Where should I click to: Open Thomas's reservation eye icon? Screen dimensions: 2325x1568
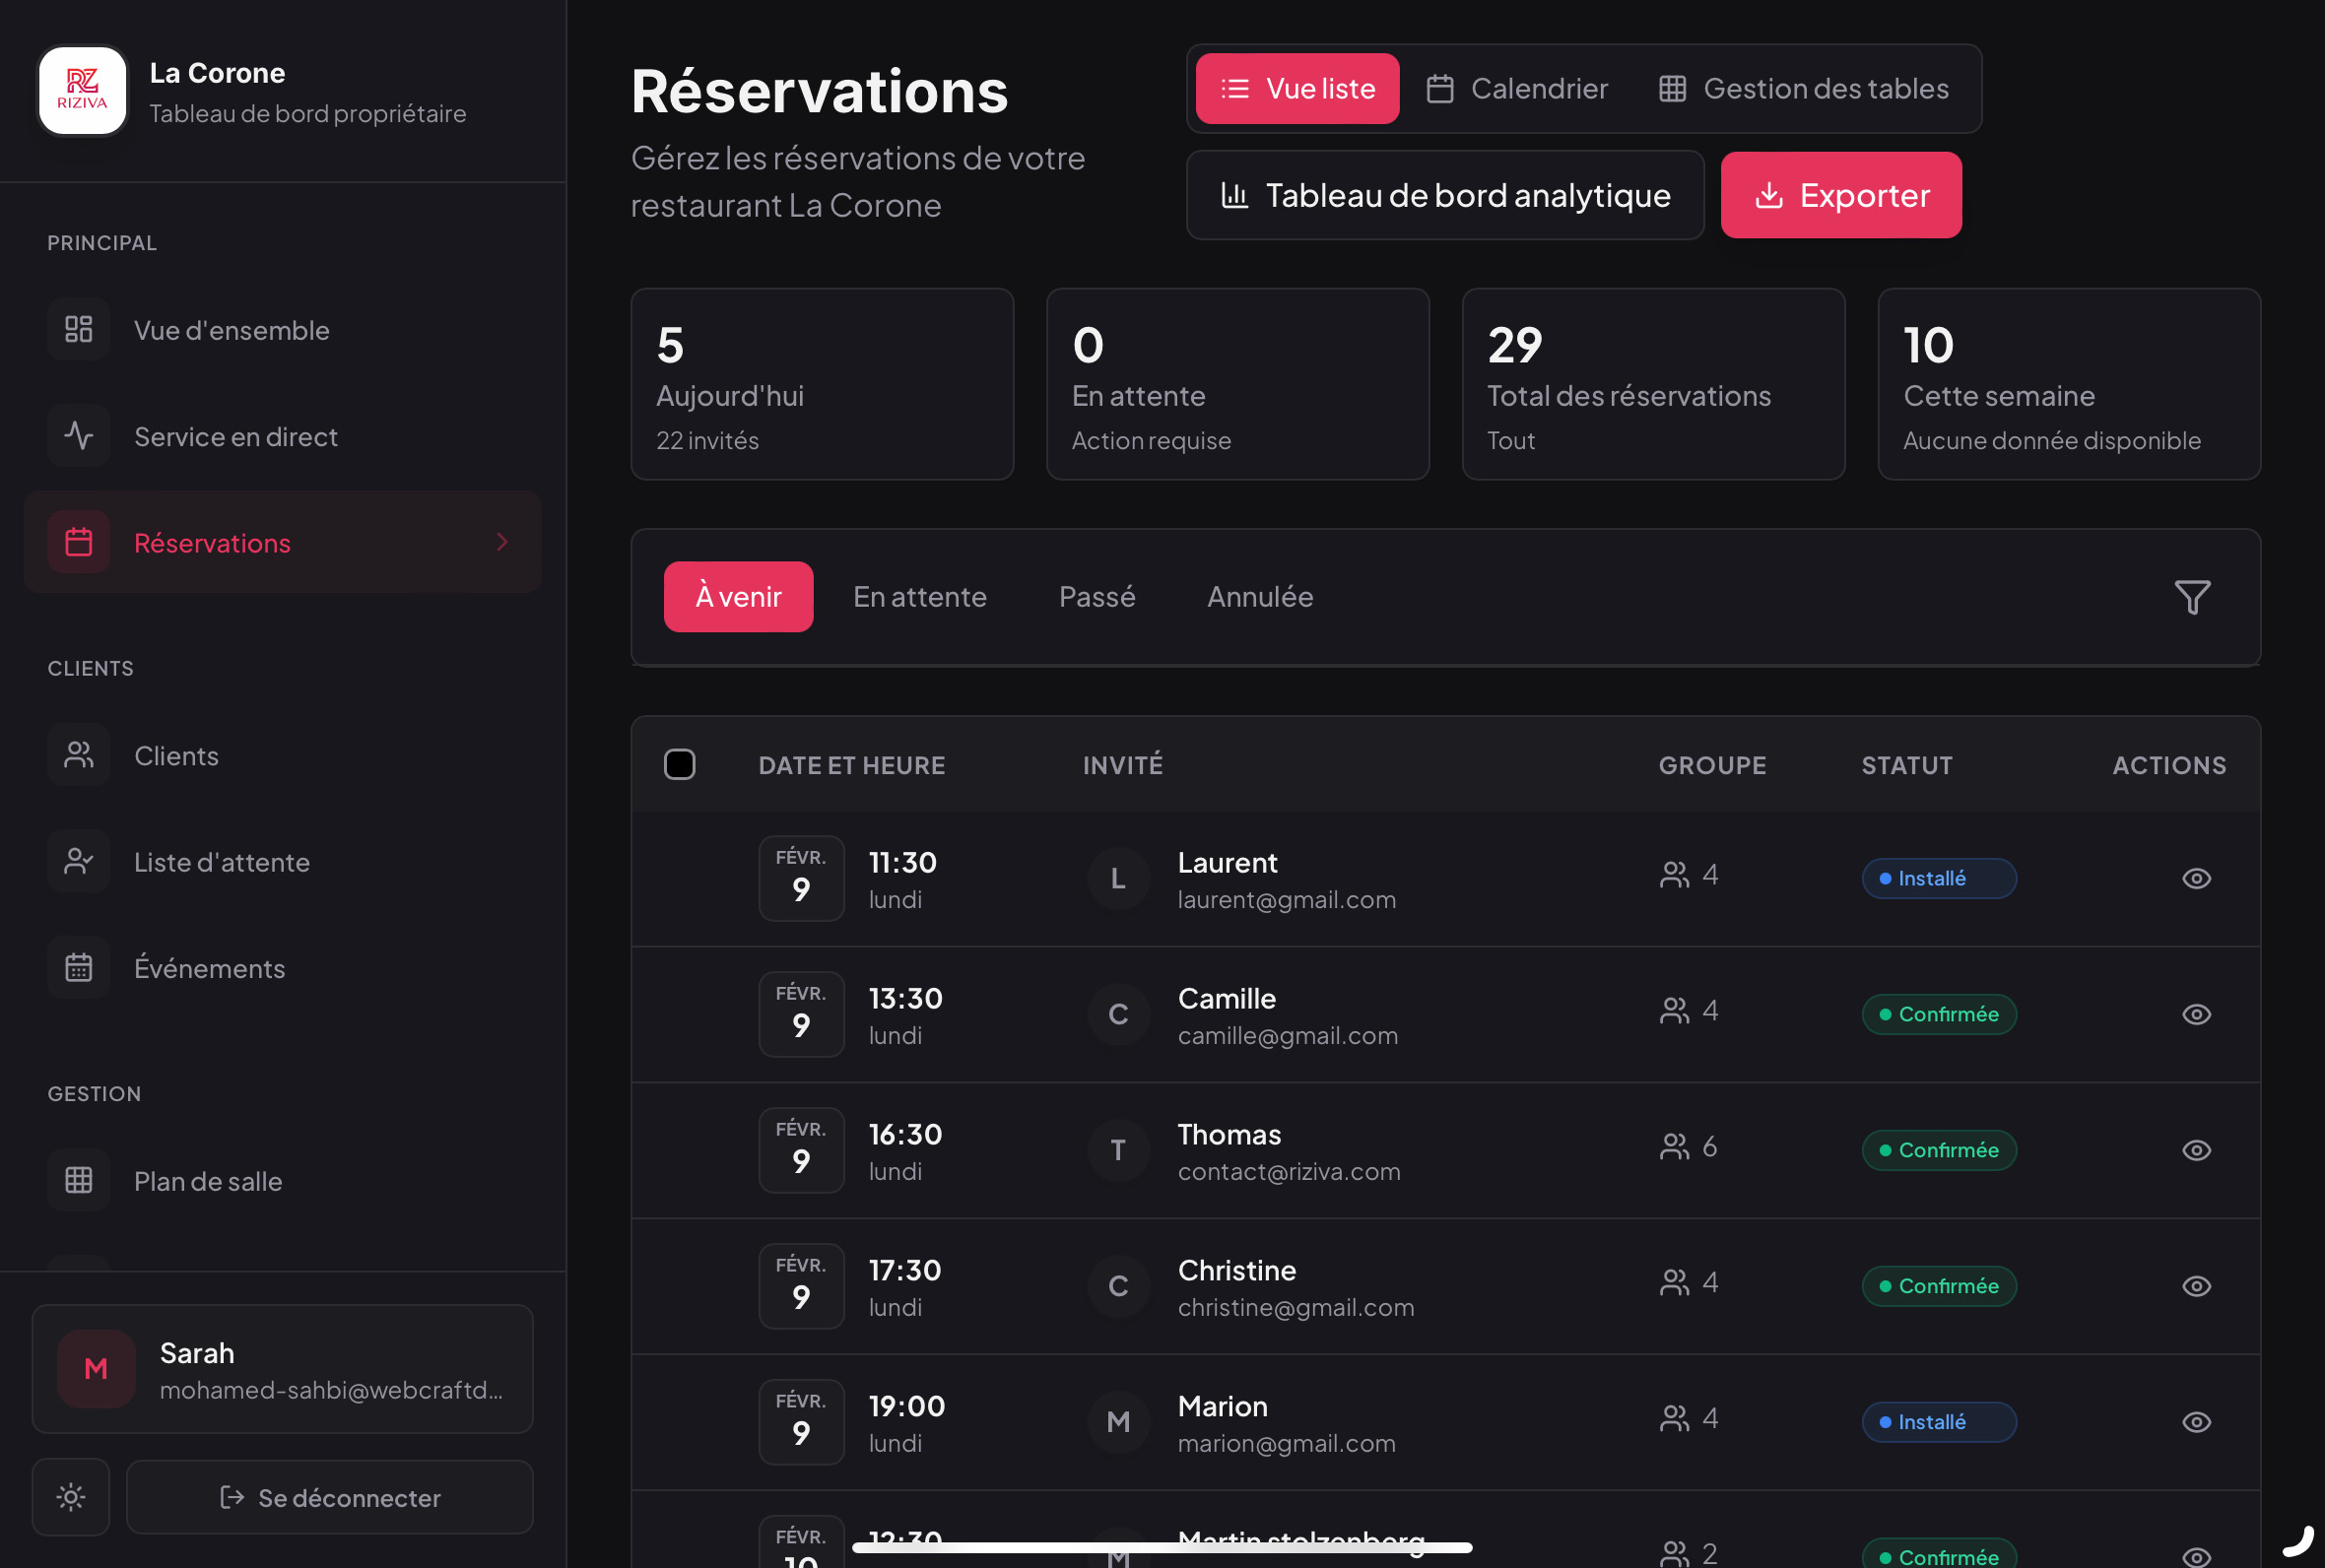(2196, 1150)
